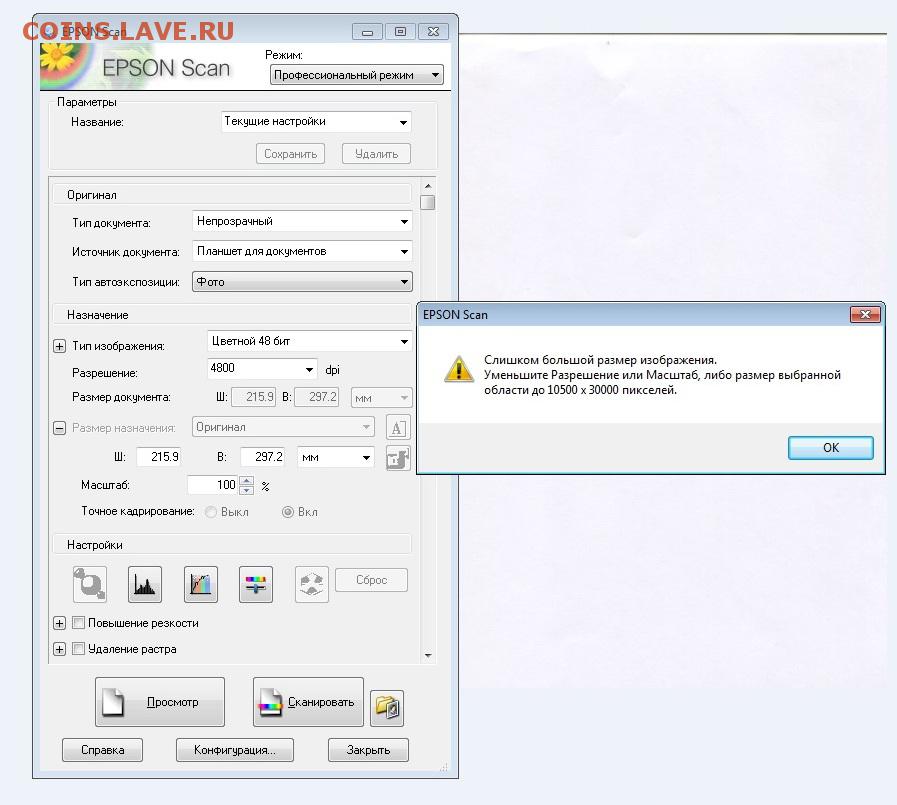897x805 pixels.
Task: Click the auto exposure icon in Настройки
Action: point(90,584)
